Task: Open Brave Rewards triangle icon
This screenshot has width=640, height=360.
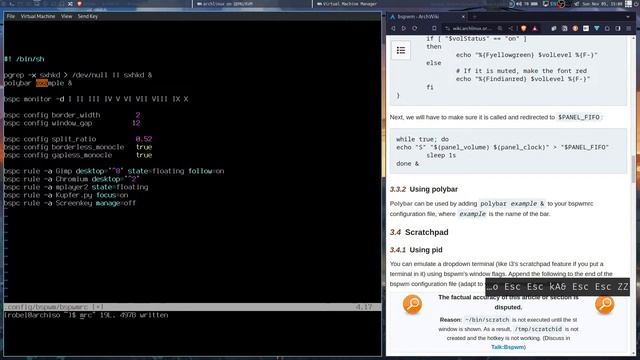Action: [535, 29]
